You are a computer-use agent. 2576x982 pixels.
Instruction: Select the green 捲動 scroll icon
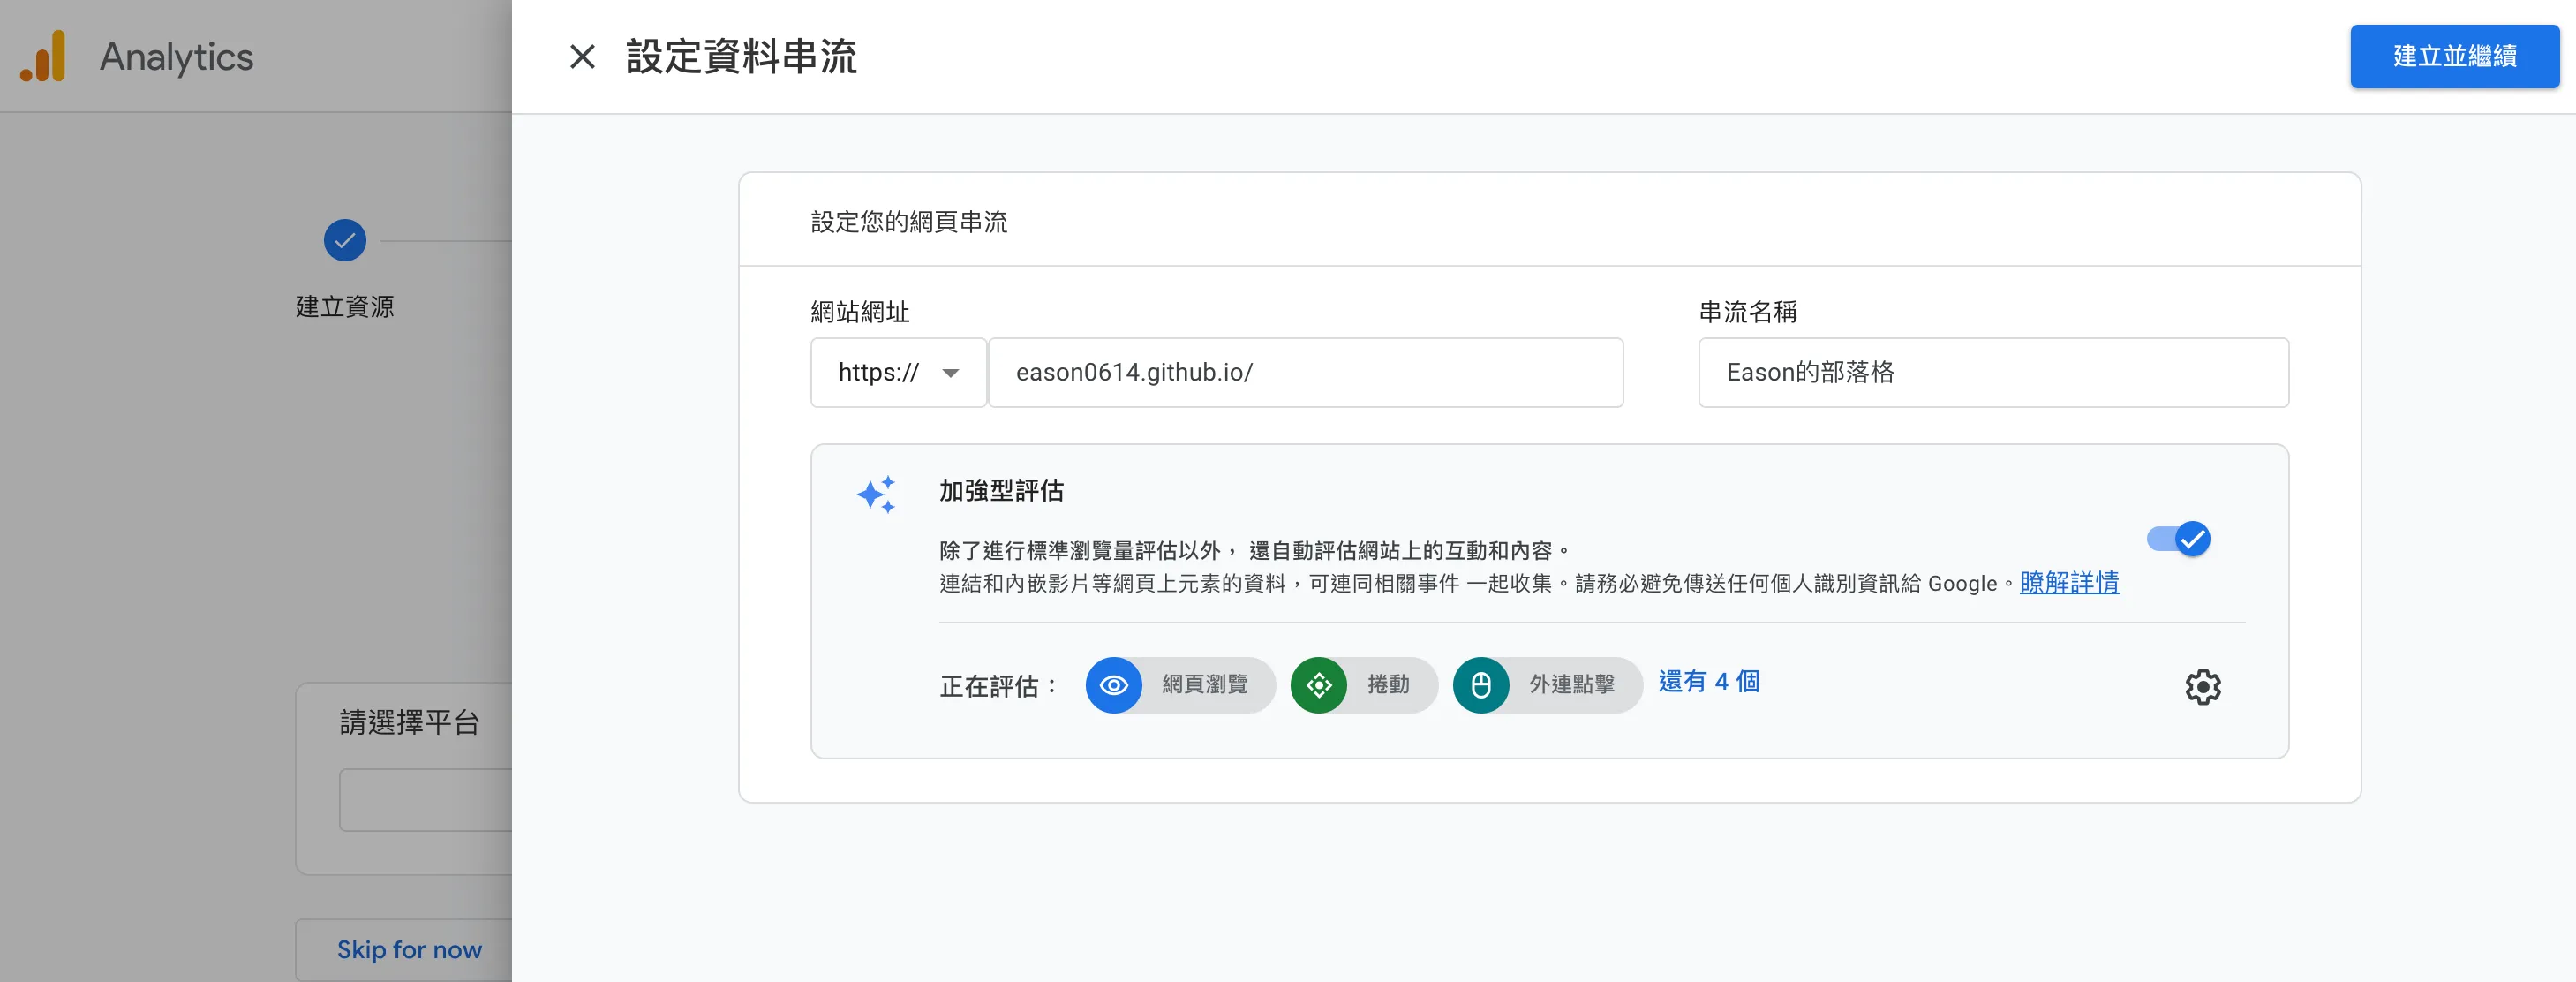click(1319, 685)
